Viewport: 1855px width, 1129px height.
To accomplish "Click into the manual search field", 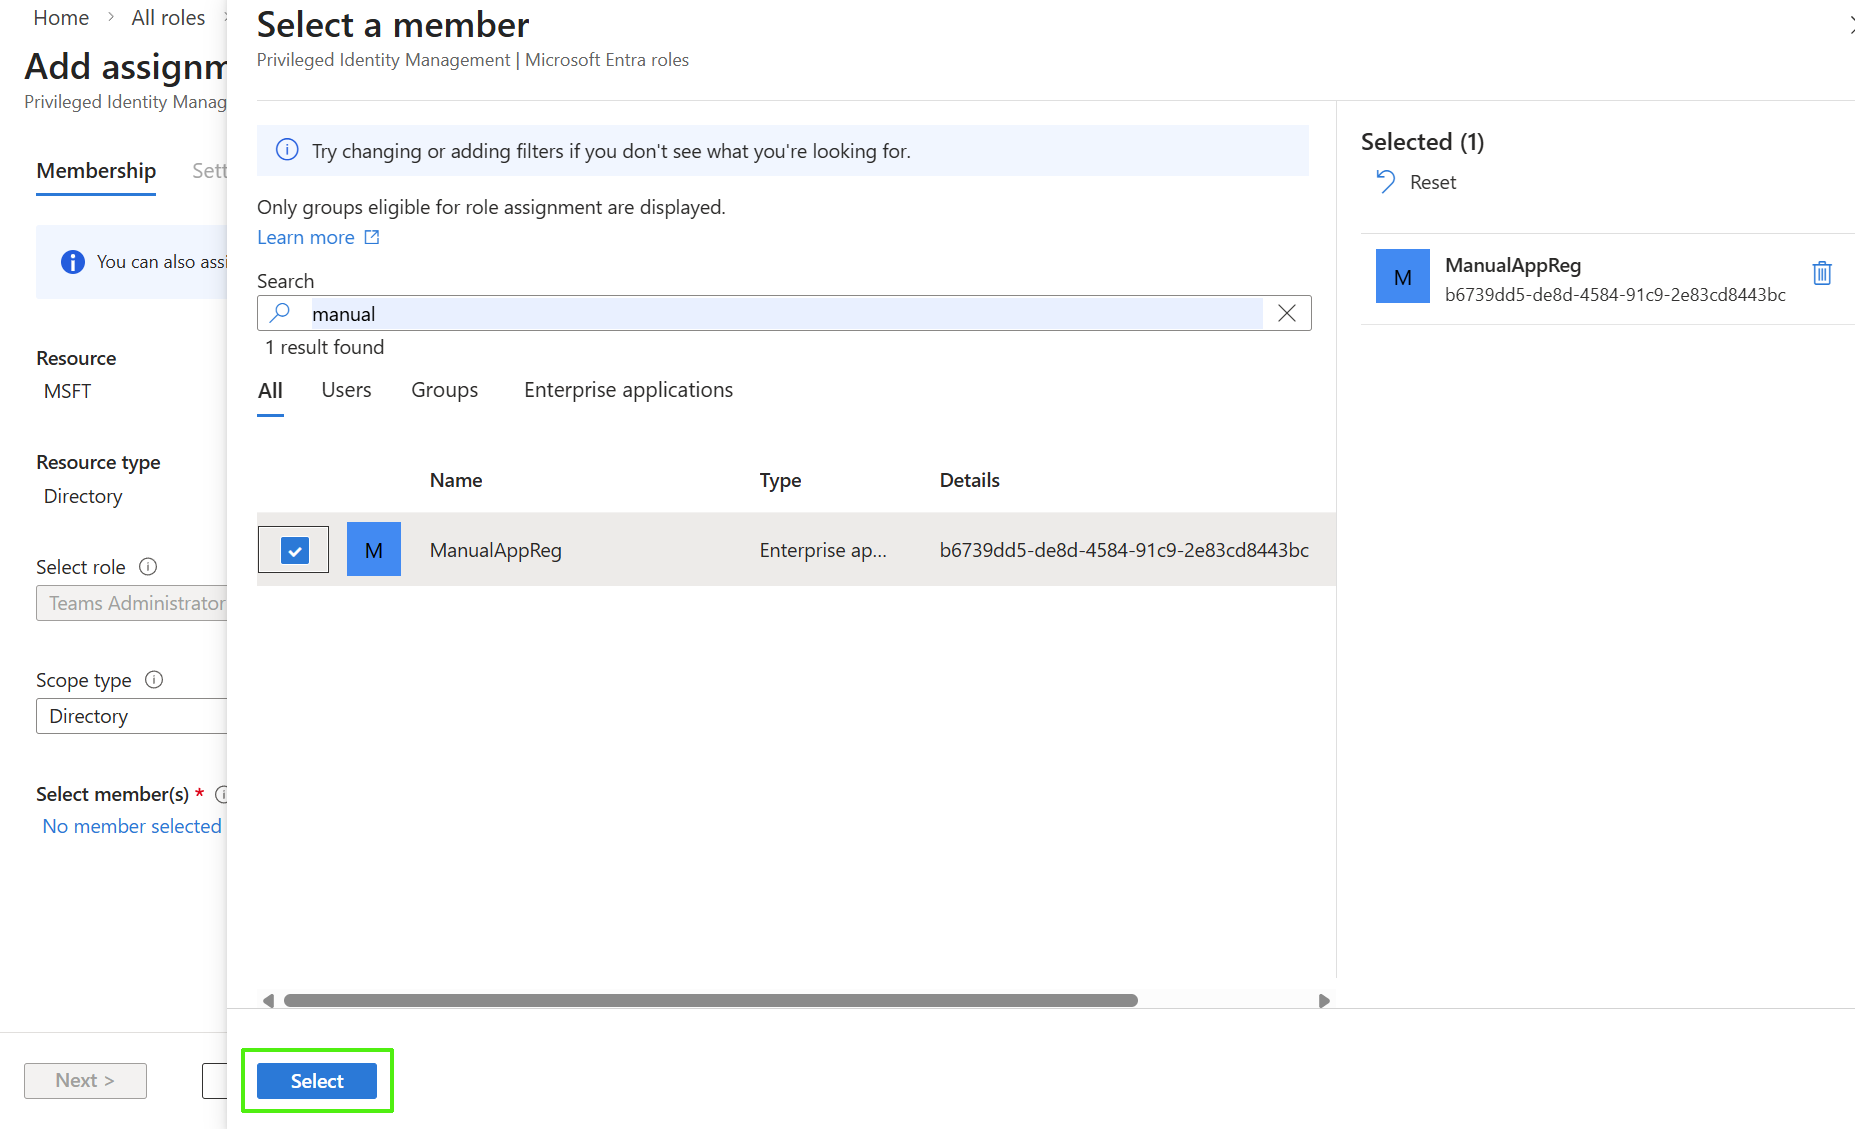I will 780,314.
